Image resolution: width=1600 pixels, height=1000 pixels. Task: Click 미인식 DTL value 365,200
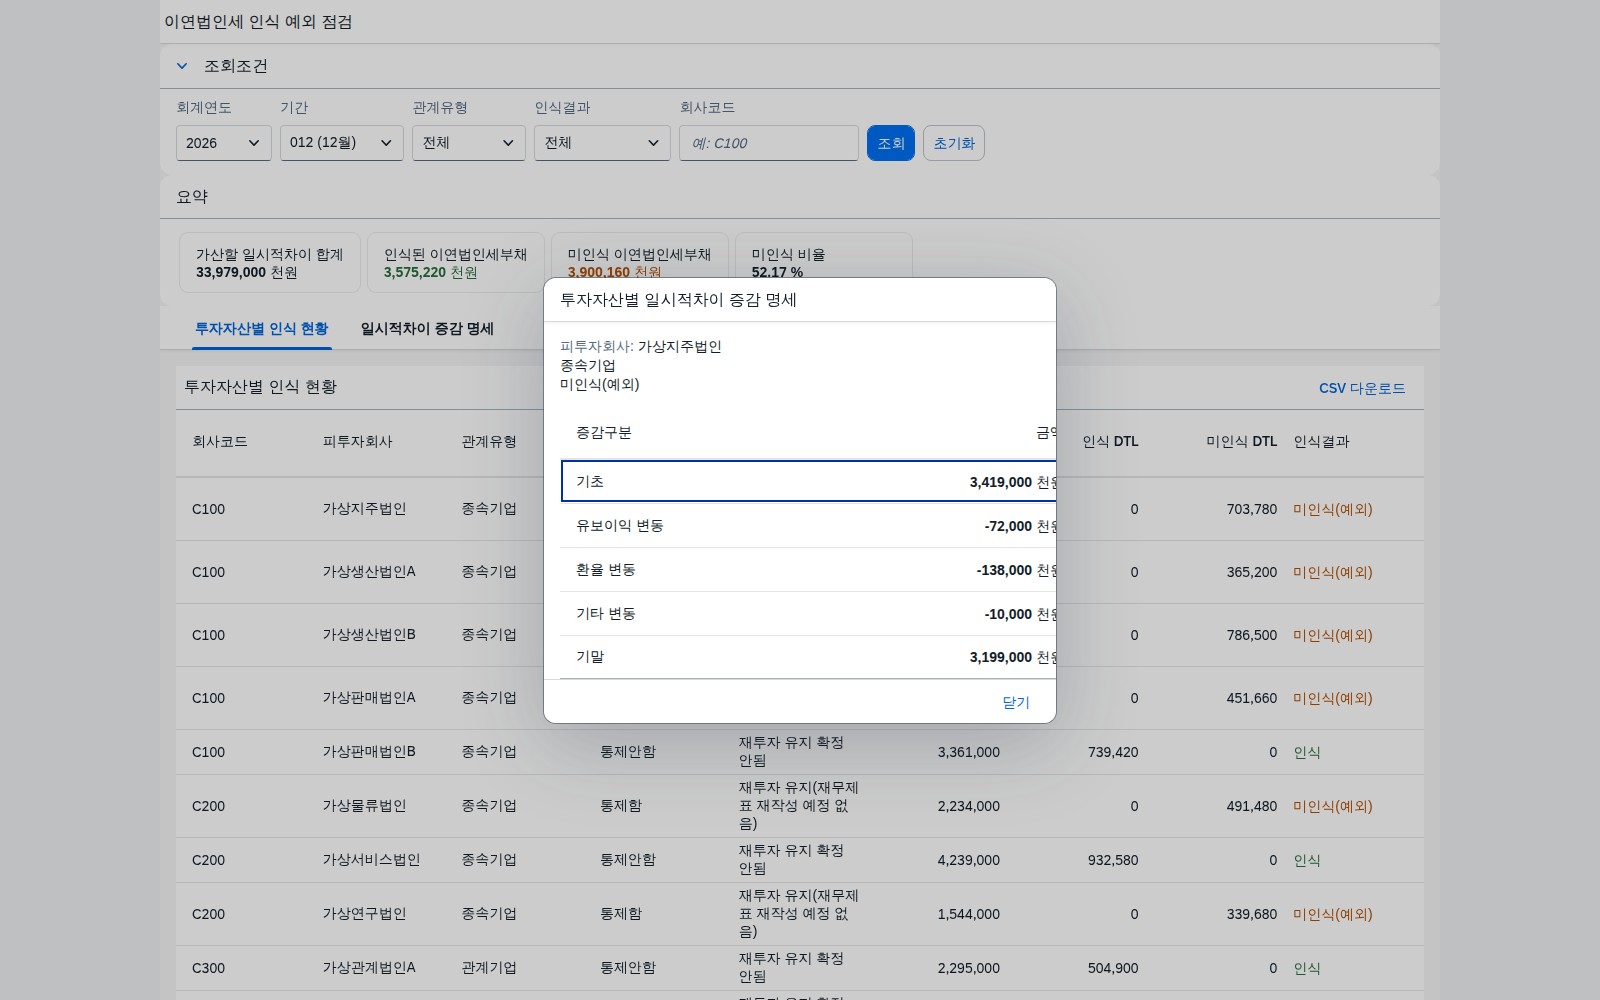(x=1252, y=572)
